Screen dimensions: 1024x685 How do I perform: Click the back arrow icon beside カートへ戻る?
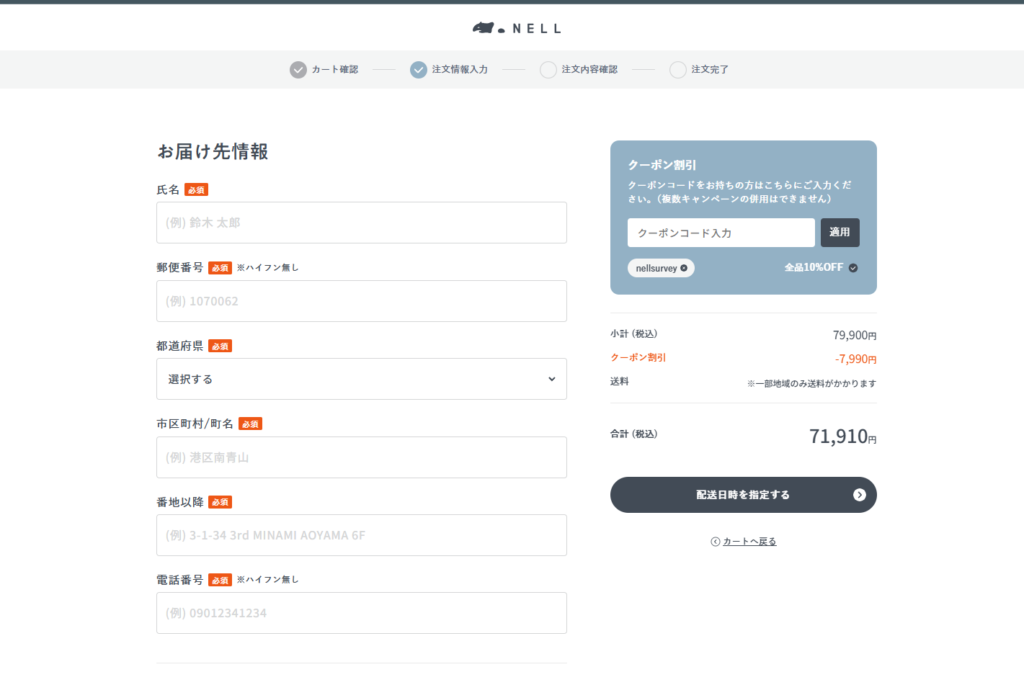click(715, 542)
